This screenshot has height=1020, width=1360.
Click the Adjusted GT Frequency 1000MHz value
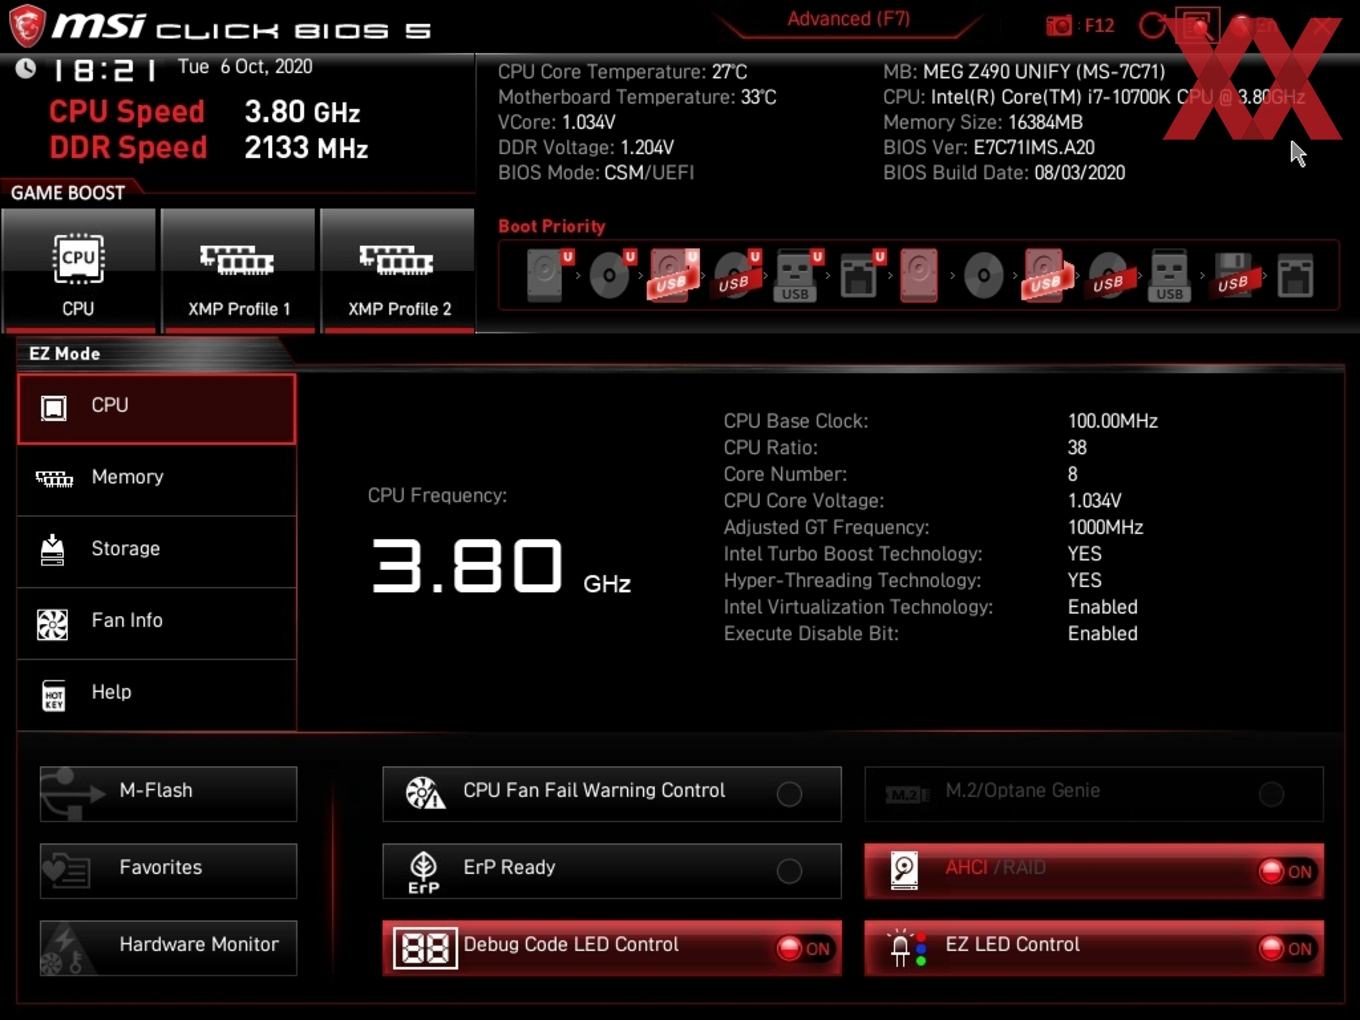1105,527
